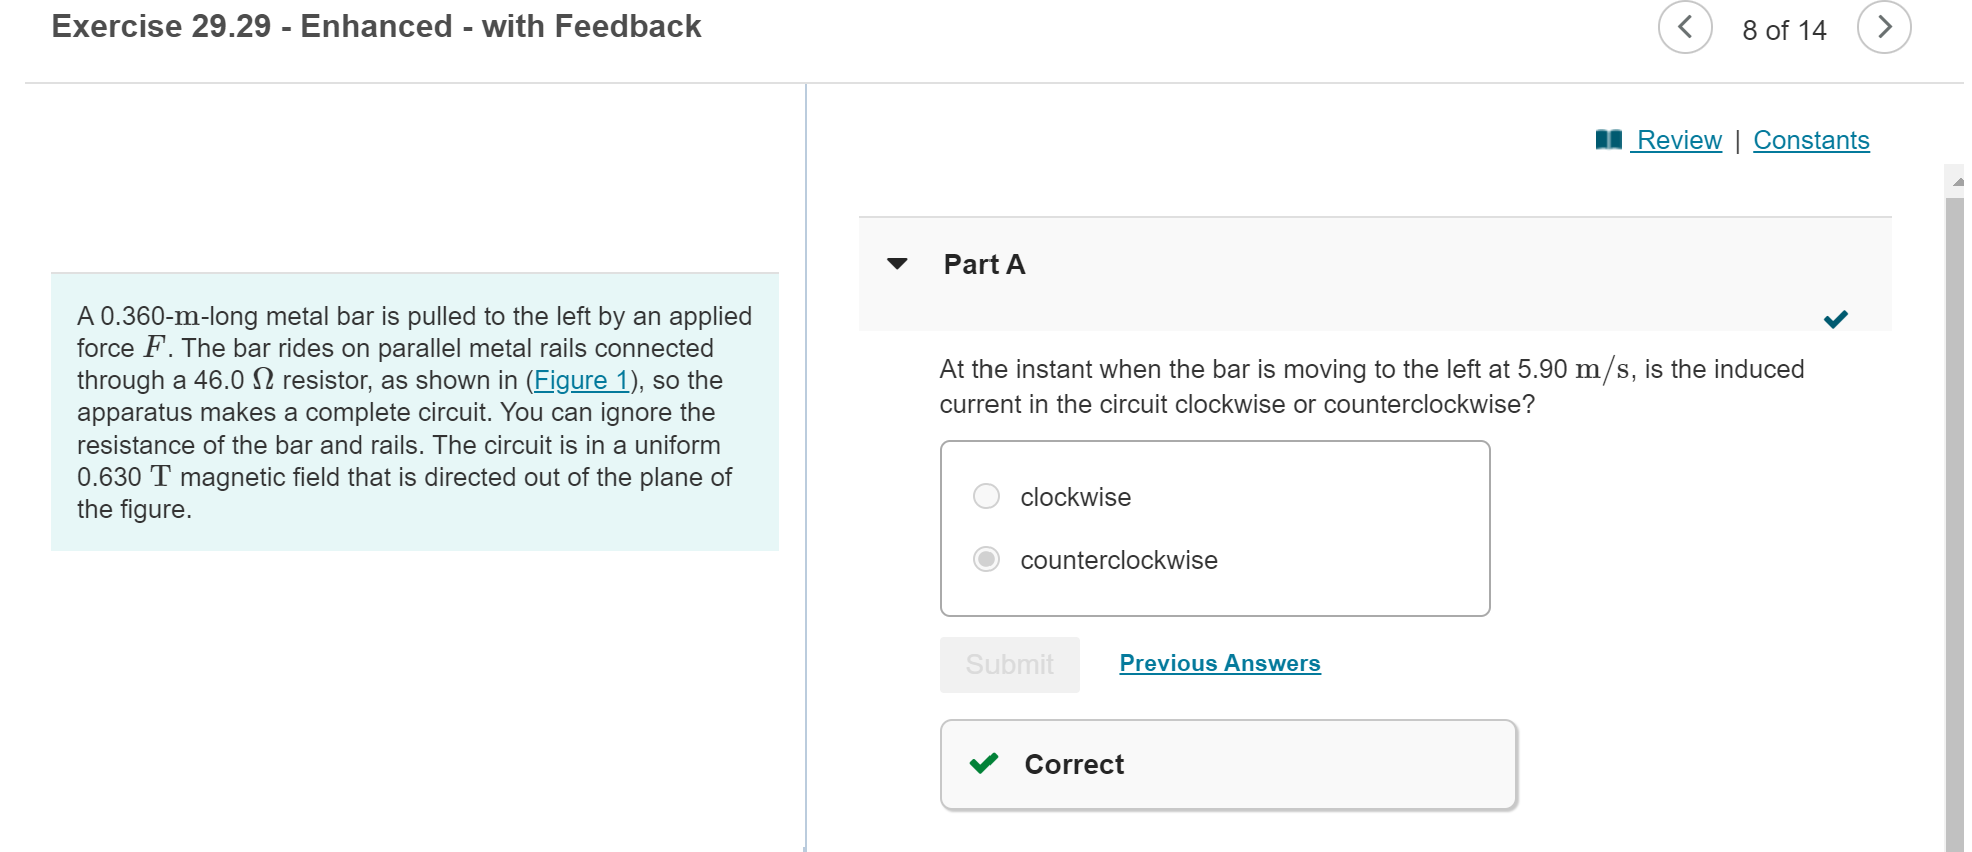Click the exercise title Enhanced with Feedback

click(376, 25)
